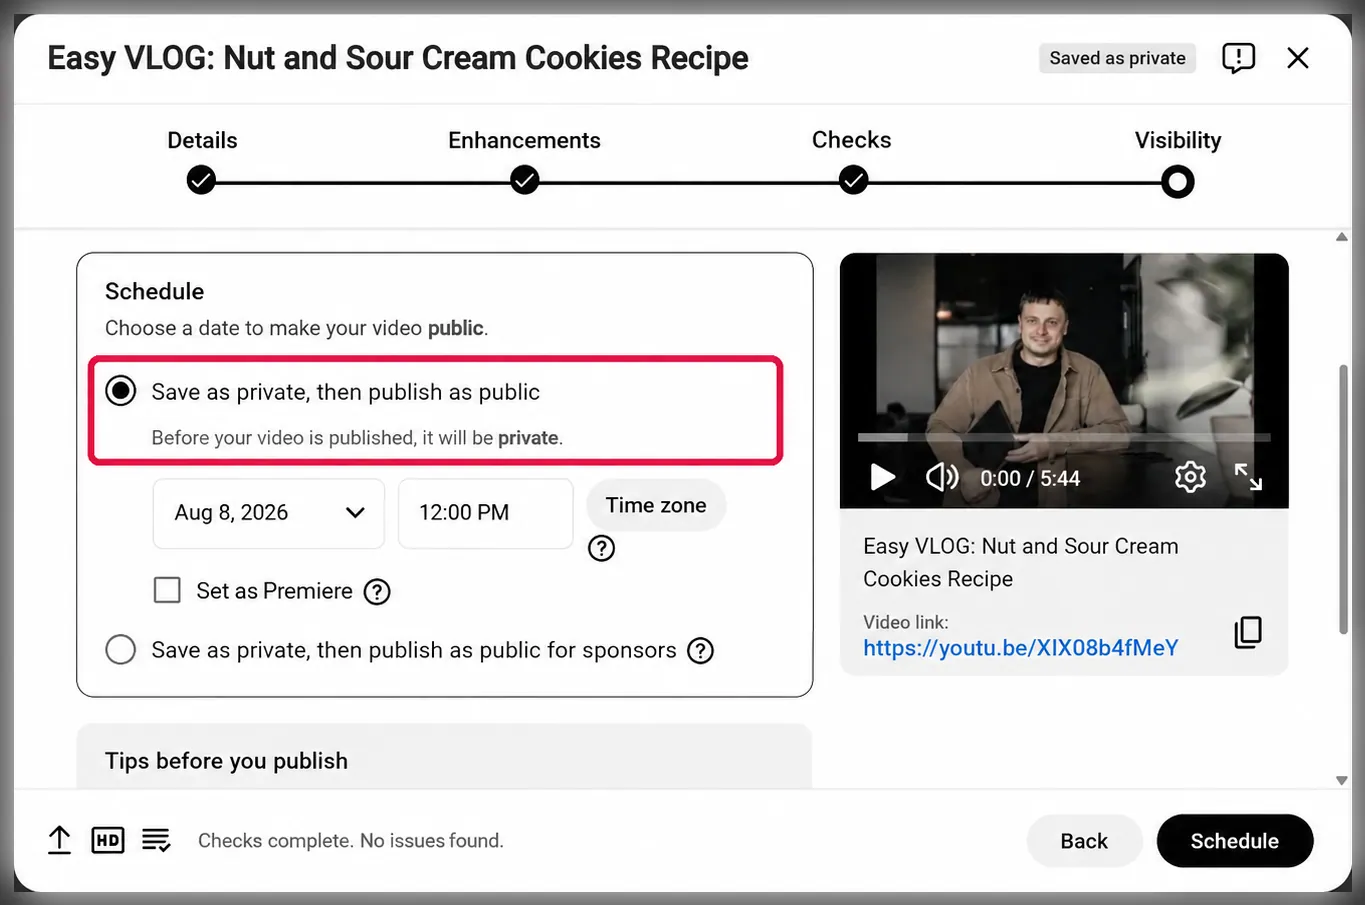The height and width of the screenshot is (905, 1365).
Task: Play the video preview
Action: (x=882, y=477)
